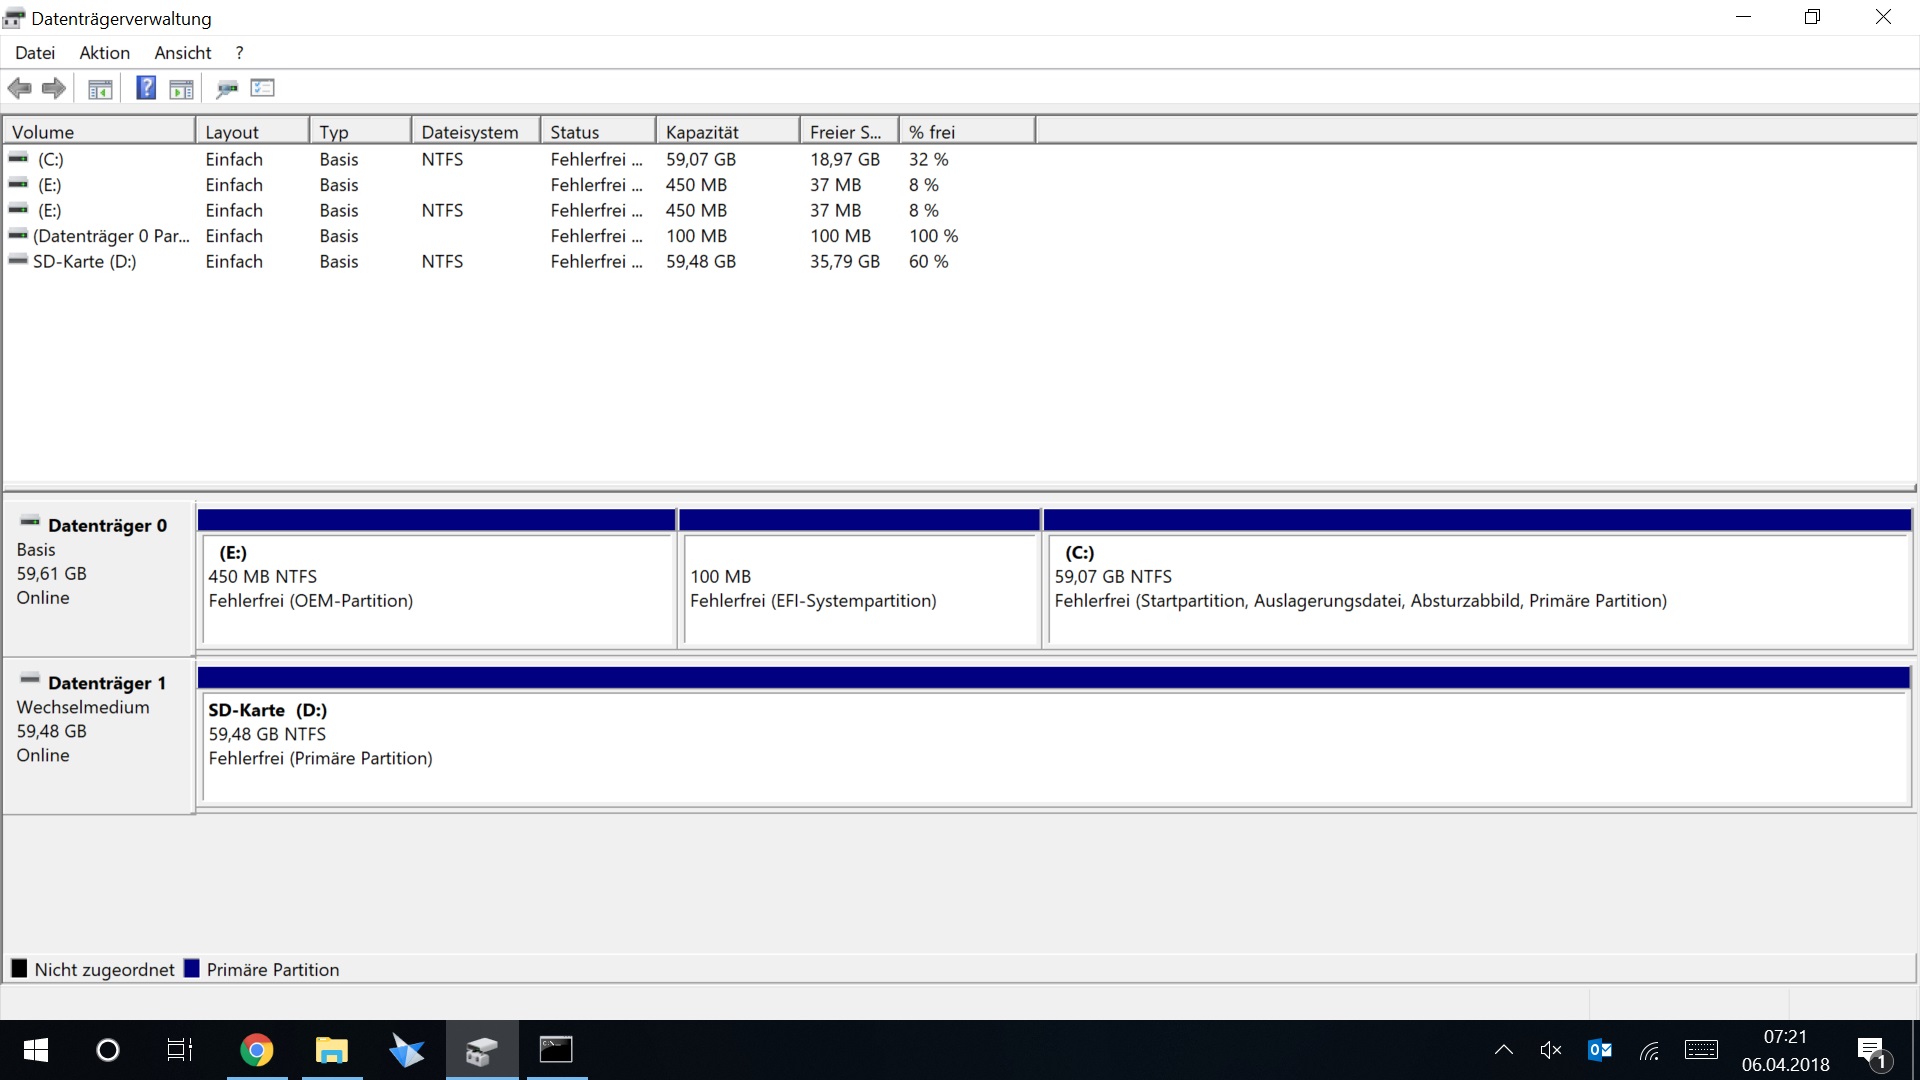Open the Ansicht menu
Image resolution: width=1920 pixels, height=1080 pixels.
[x=182, y=53]
